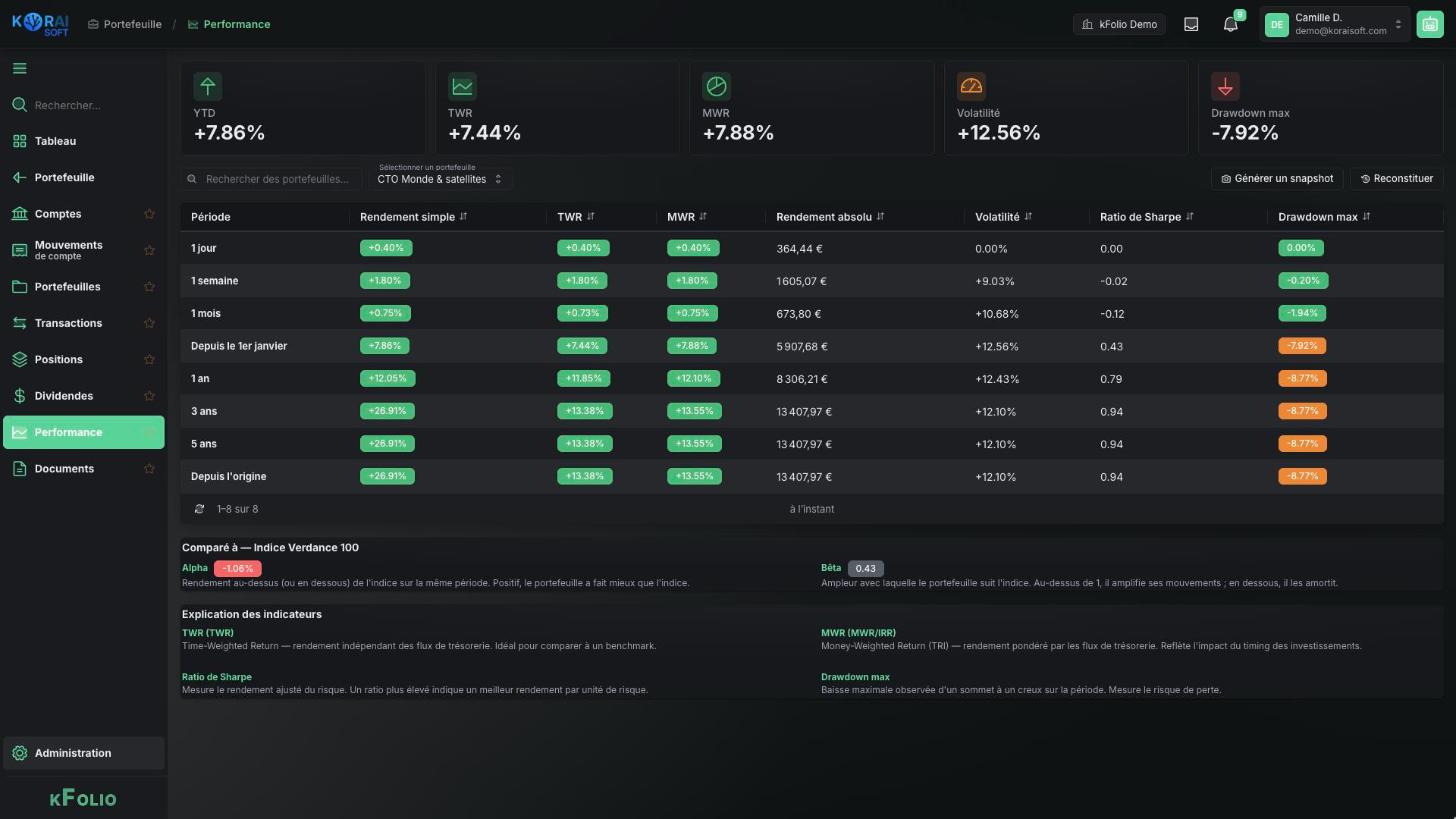Screen dimensions: 1456x819
Task: Click the sidebar Rechercher search box
Action: [x=84, y=105]
